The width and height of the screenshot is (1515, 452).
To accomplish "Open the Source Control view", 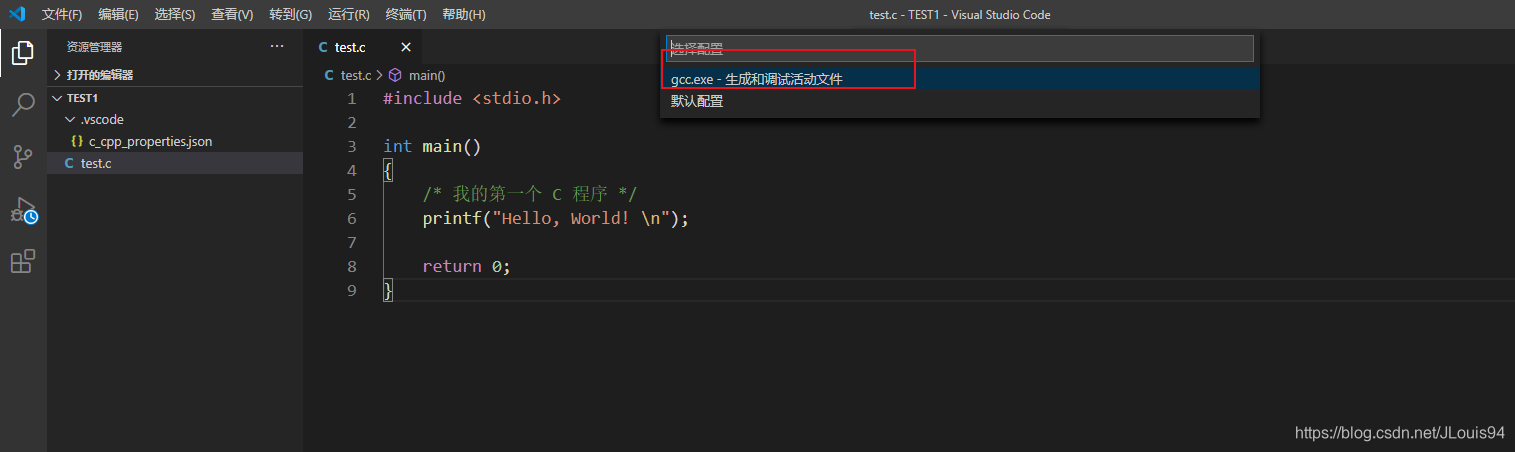I will (23, 157).
